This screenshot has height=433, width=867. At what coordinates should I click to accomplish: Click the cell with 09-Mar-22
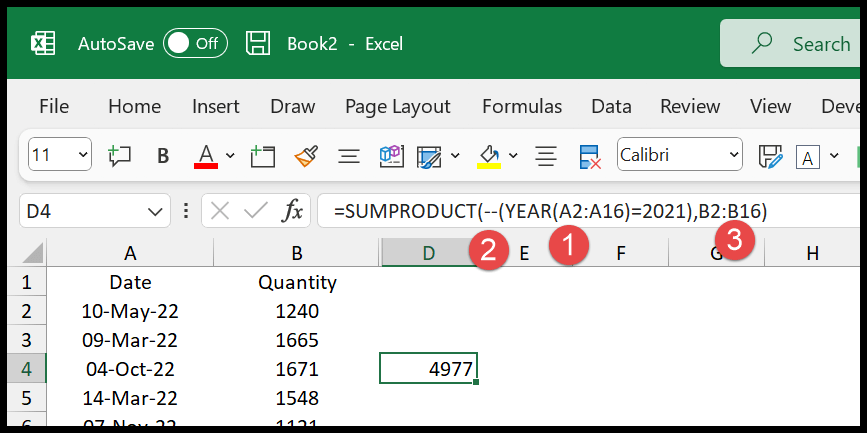130,340
